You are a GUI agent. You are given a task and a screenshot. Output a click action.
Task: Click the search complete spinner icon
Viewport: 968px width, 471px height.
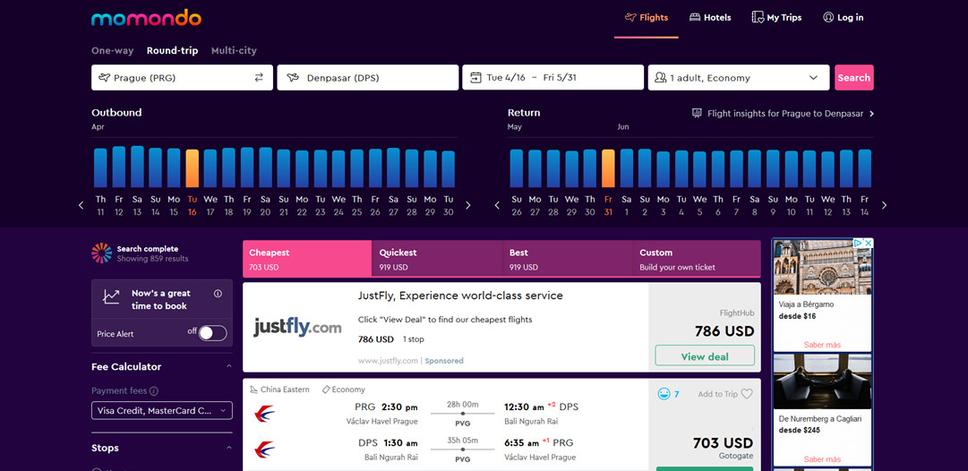coord(102,253)
